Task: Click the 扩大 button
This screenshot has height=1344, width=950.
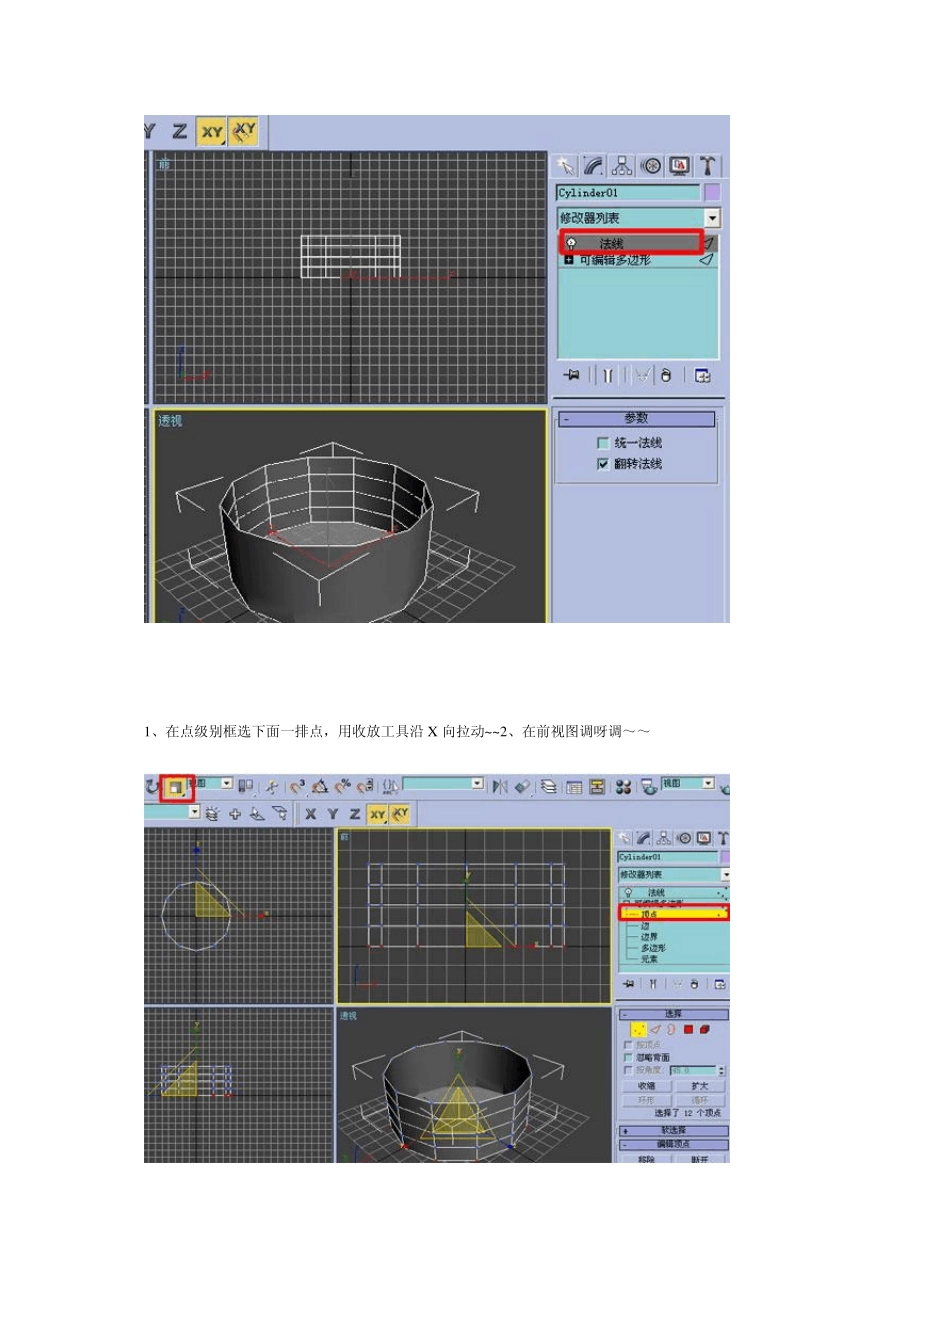Action: [x=699, y=1086]
